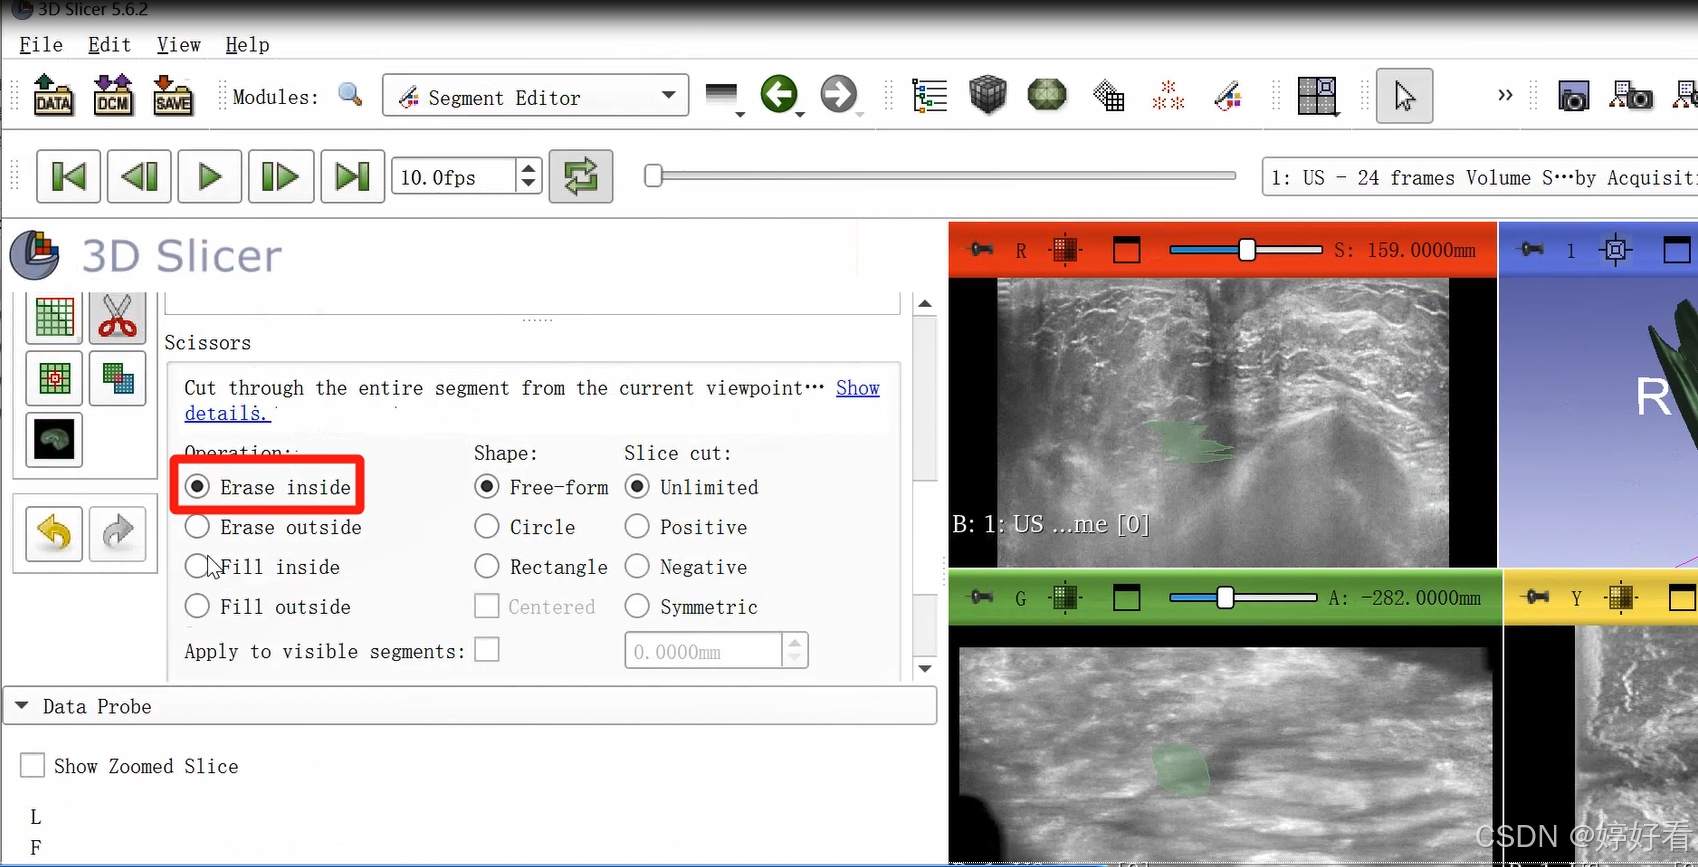Open the View menu
1698x867 pixels.
point(178,44)
